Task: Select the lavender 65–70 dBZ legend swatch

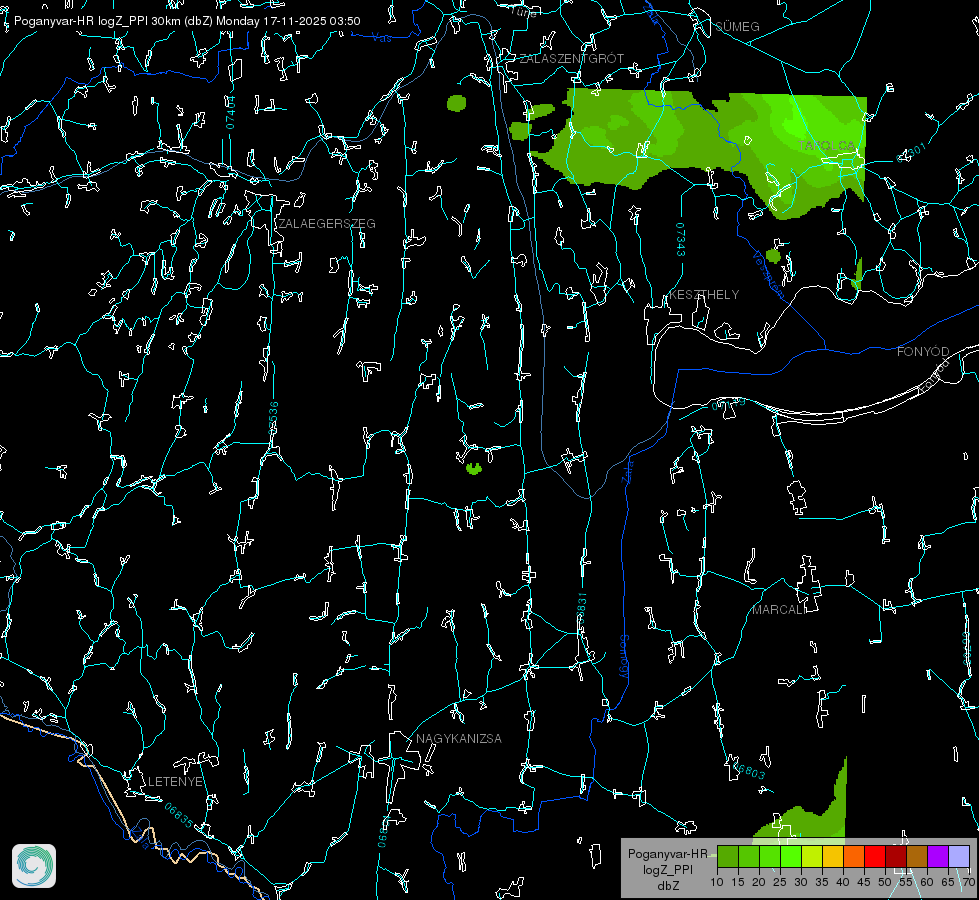Action: 958,856
